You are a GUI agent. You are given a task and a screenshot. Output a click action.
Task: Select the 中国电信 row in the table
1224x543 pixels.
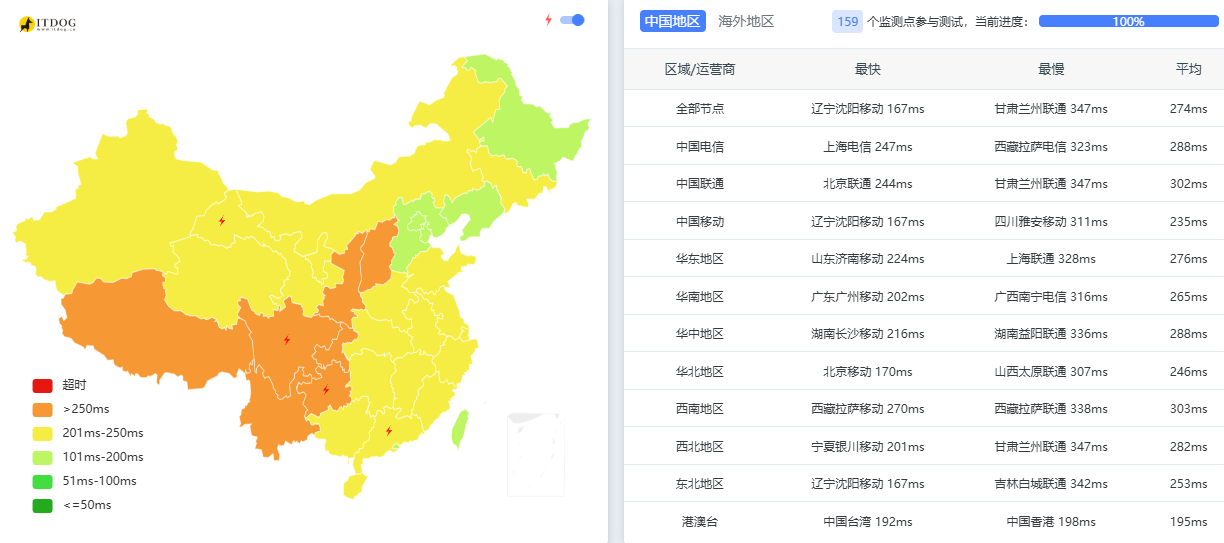[699, 146]
